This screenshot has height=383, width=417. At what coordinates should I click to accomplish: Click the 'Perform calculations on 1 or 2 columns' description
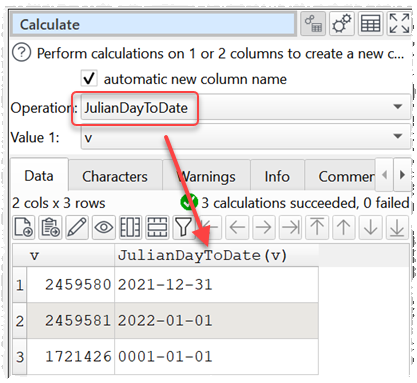pyautogui.click(x=220, y=53)
